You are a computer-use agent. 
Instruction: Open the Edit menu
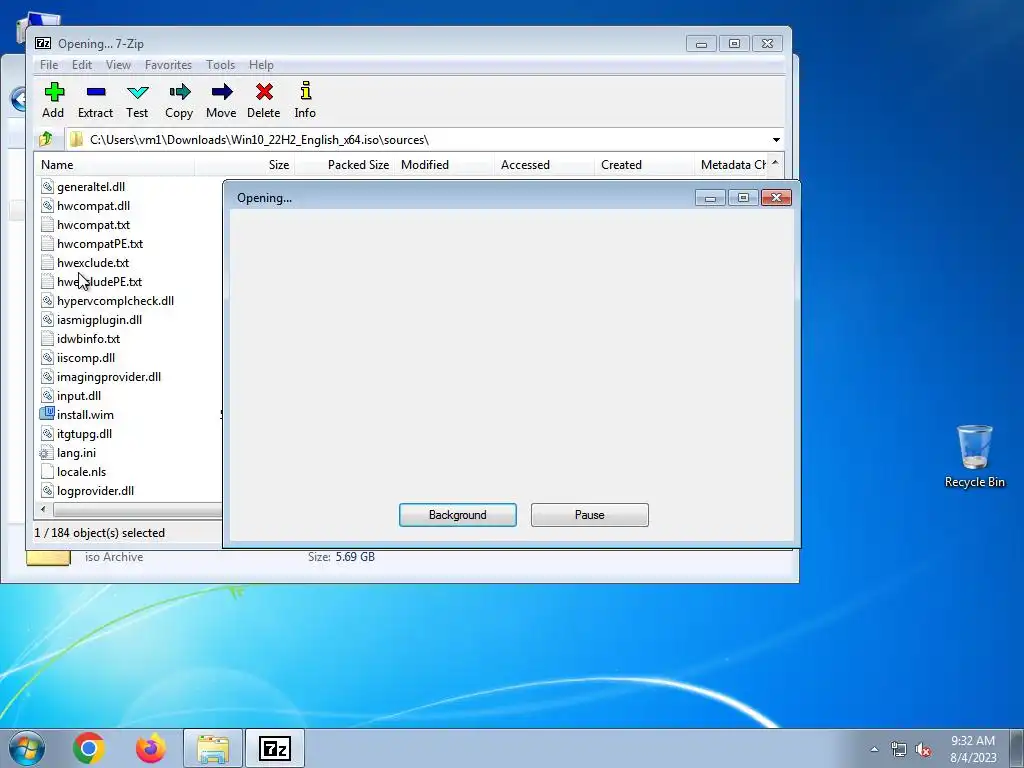tap(82, 65)
